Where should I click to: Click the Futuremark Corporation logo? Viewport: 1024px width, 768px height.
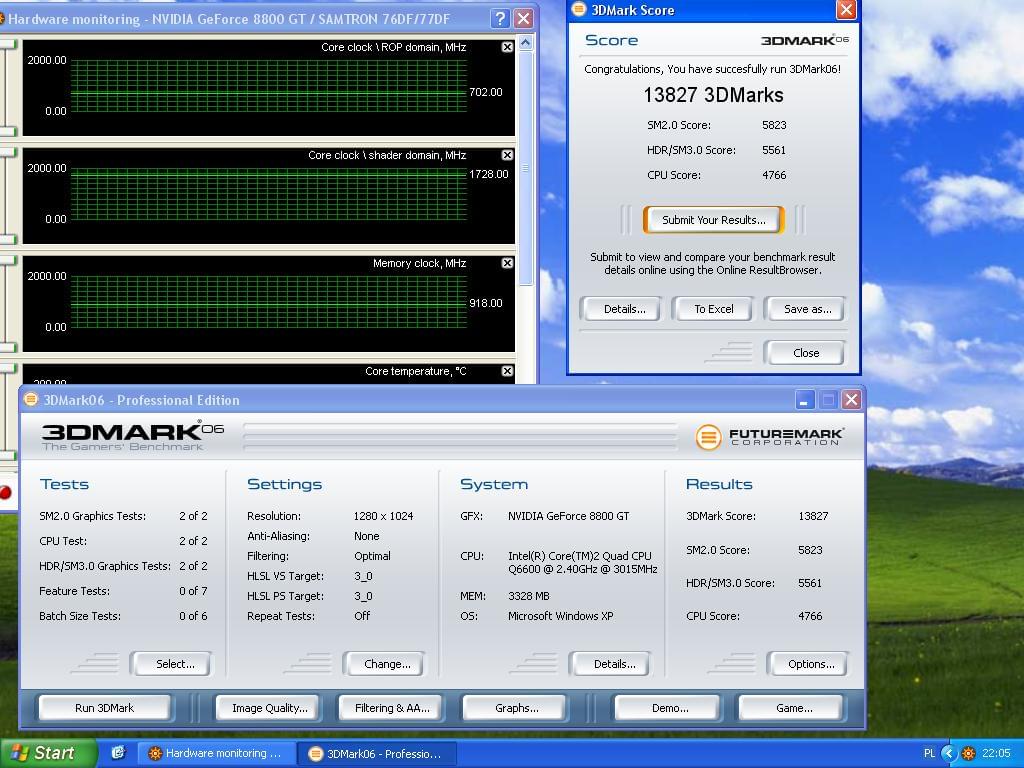tap(769, 436)
